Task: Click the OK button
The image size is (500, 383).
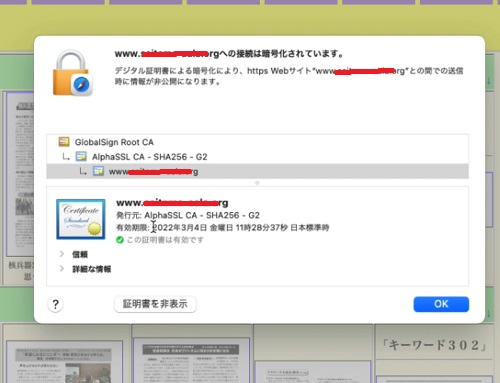Action: pos(441,304)
